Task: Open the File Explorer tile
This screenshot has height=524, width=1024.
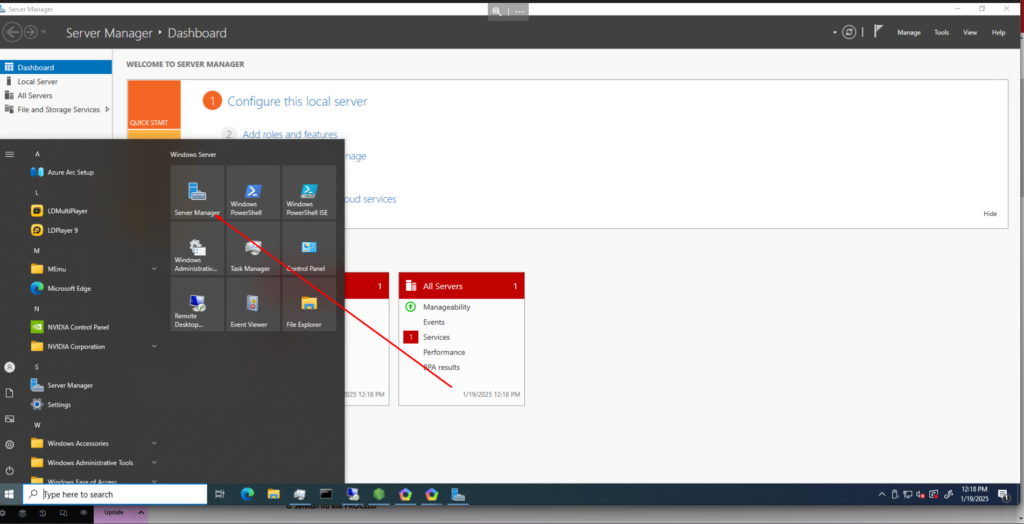Action: [x=309, y=304]
